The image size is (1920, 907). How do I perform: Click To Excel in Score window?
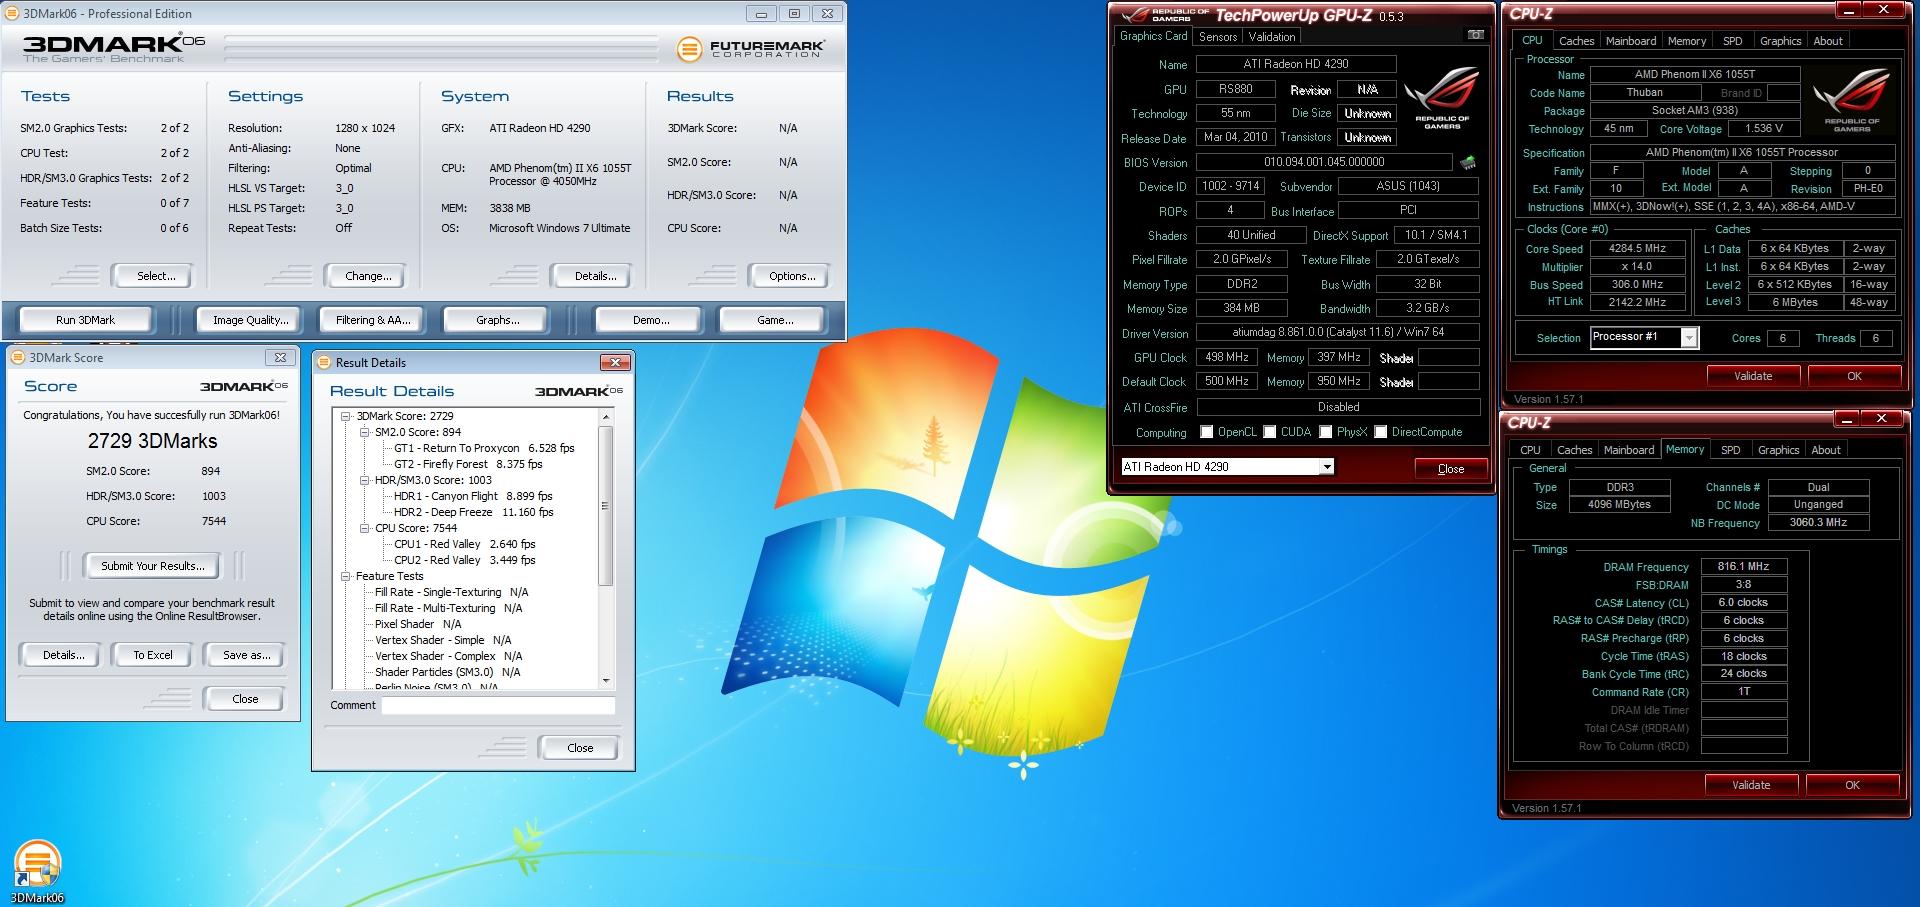[153, 655]
